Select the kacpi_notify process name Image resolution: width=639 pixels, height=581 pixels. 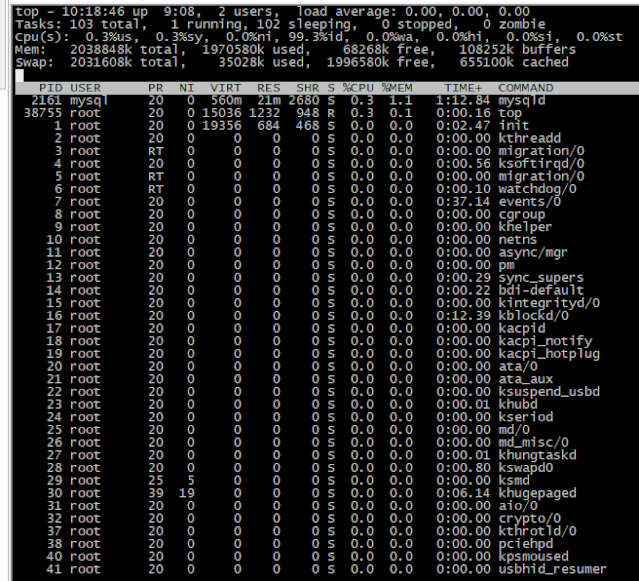[x=545, y=341]
